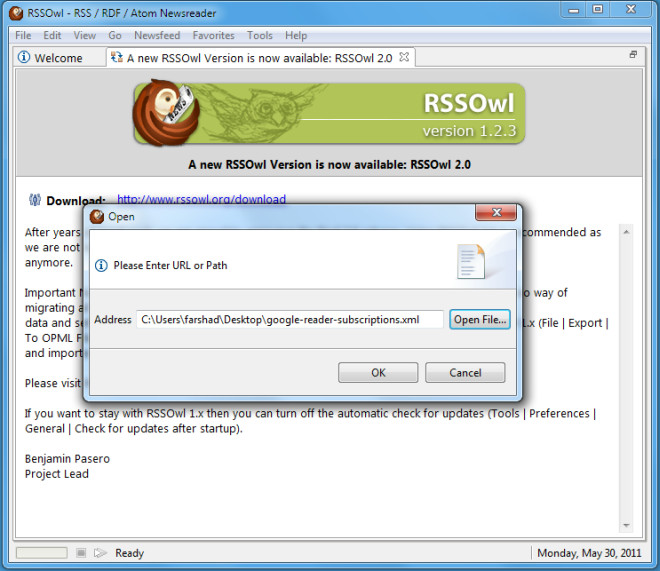Click the info icon beside Please Enter URL
Screen dimensions: 660x571
[101, 266]
